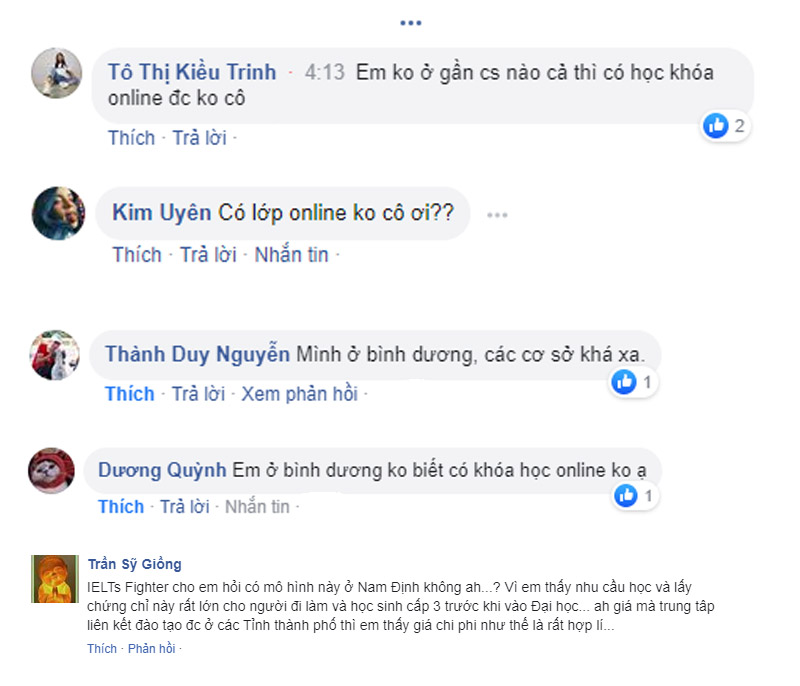Like Tô Thị Kiều Trinh's comment via Thích
Image resolution: width=800 pixels, height=686 pixels.
(131, 138)
